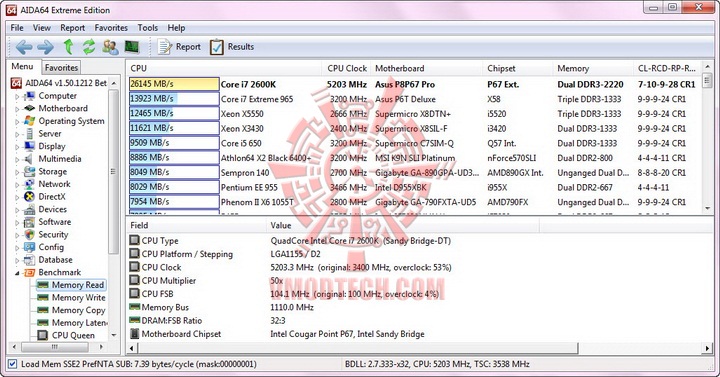Open the Report menu
The image size is (720, 377).
(x=73, y=28)
